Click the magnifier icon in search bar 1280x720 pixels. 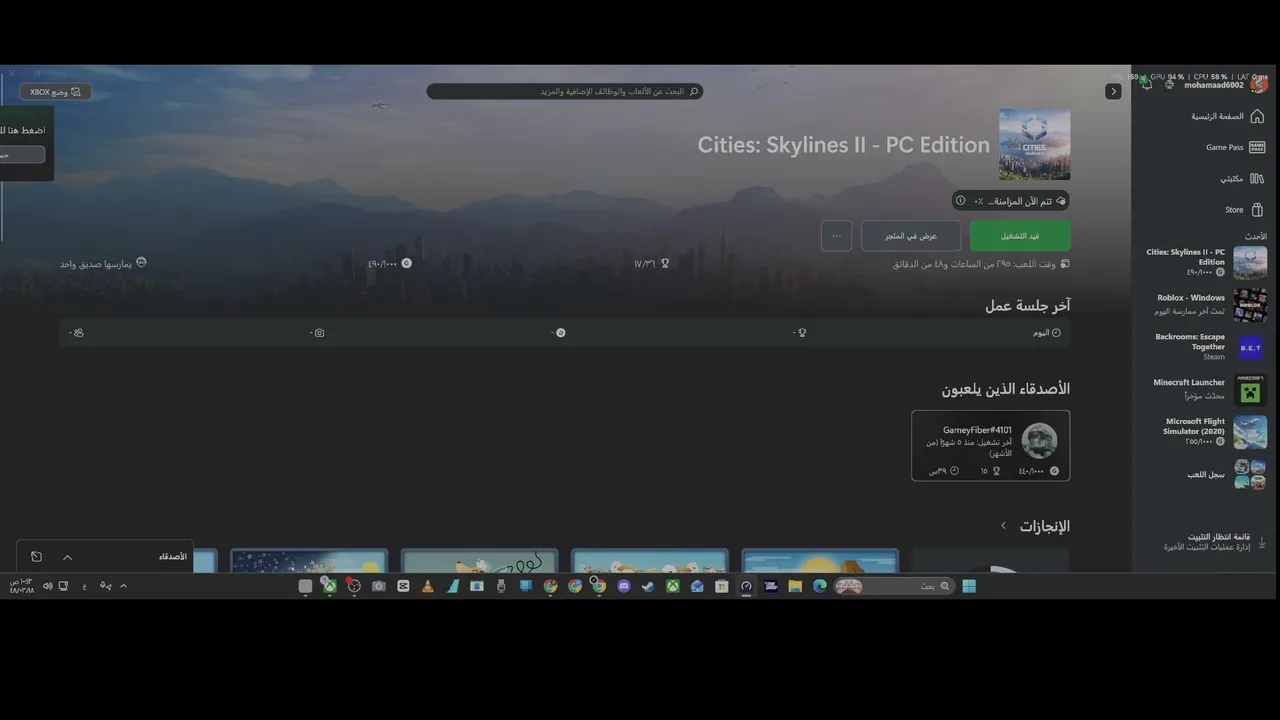tap(695, 91)
